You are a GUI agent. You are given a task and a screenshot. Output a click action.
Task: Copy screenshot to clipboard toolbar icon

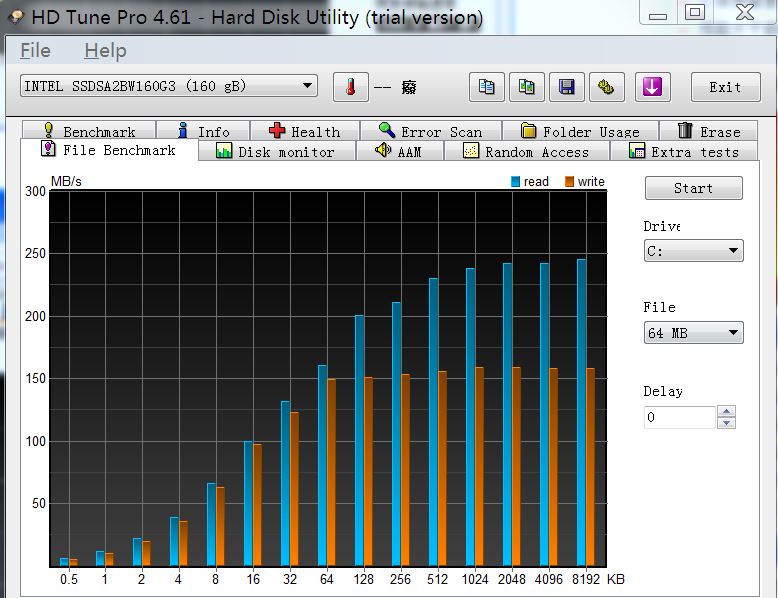point(526,87)
